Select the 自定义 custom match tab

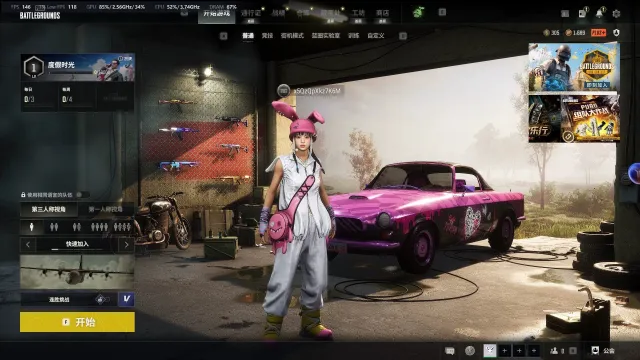pos(376,36)
